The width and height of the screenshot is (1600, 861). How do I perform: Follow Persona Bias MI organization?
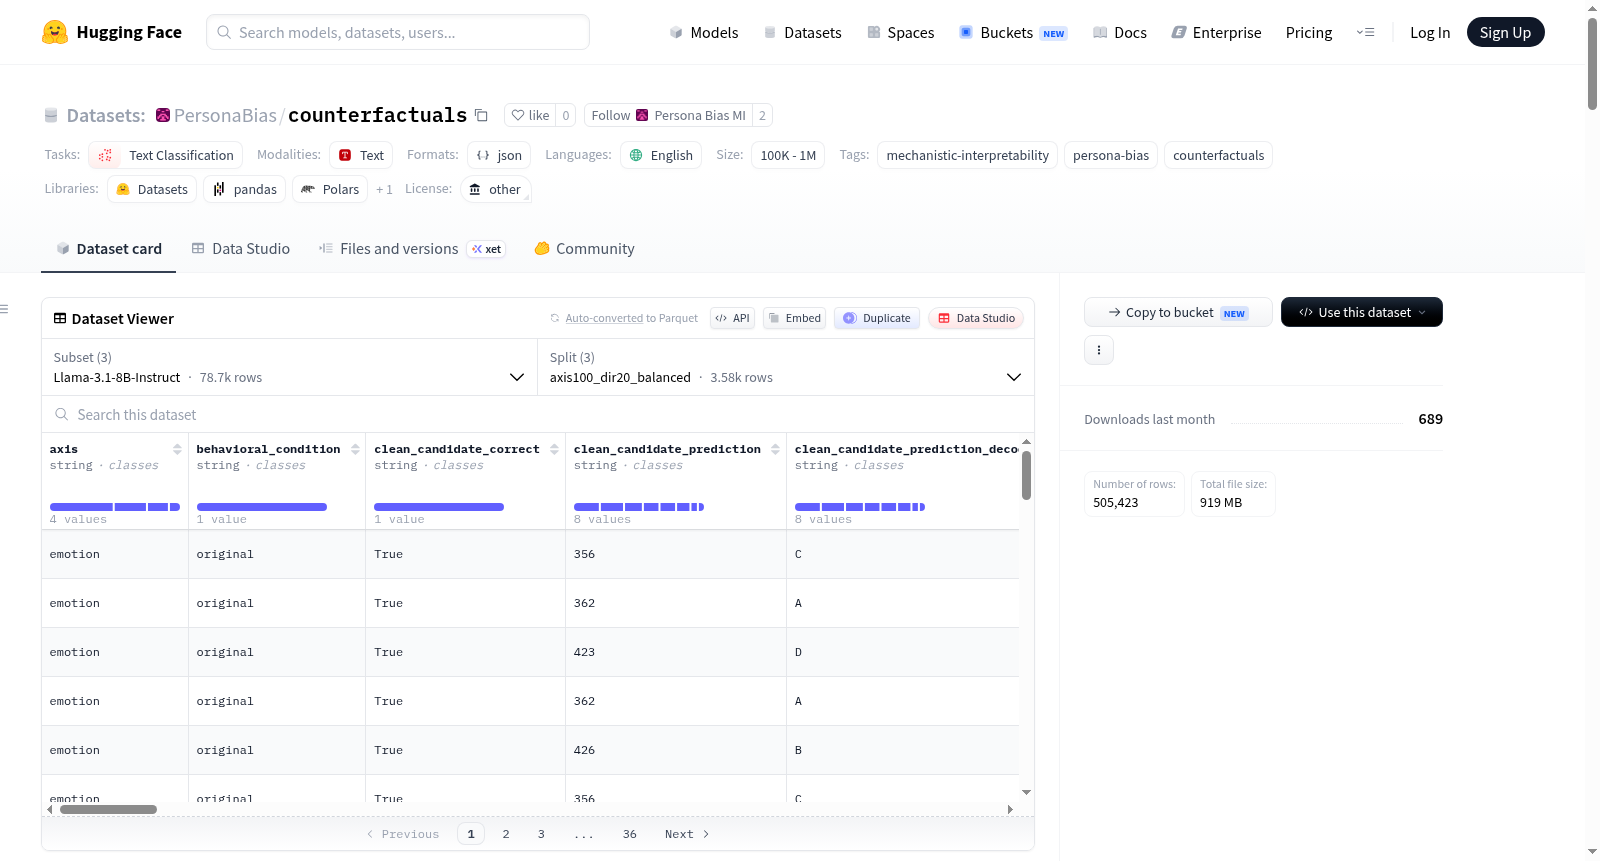668,115
